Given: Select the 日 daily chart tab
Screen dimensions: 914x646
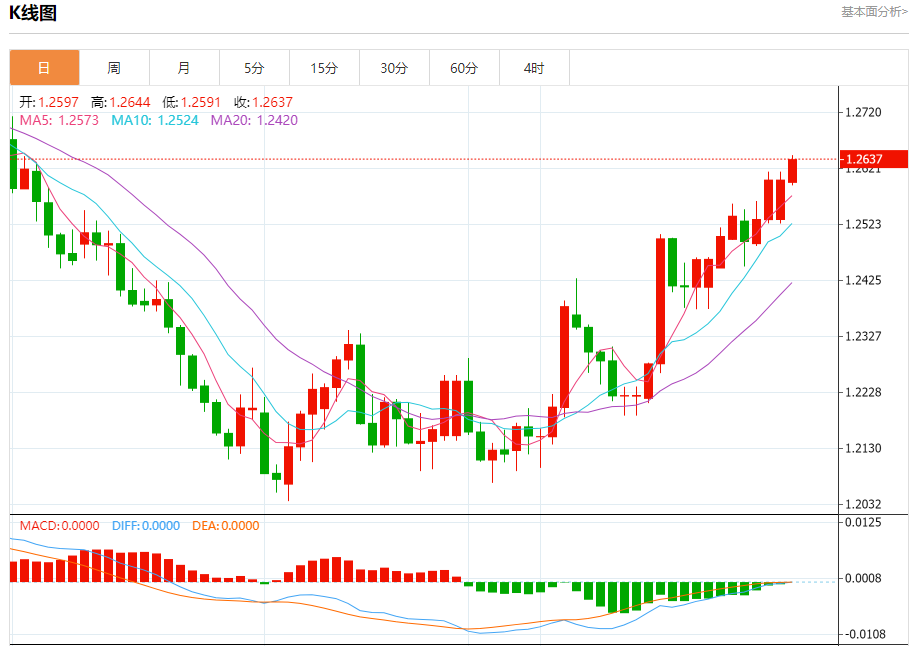Looking at the screenshot, I should [44, 68].
